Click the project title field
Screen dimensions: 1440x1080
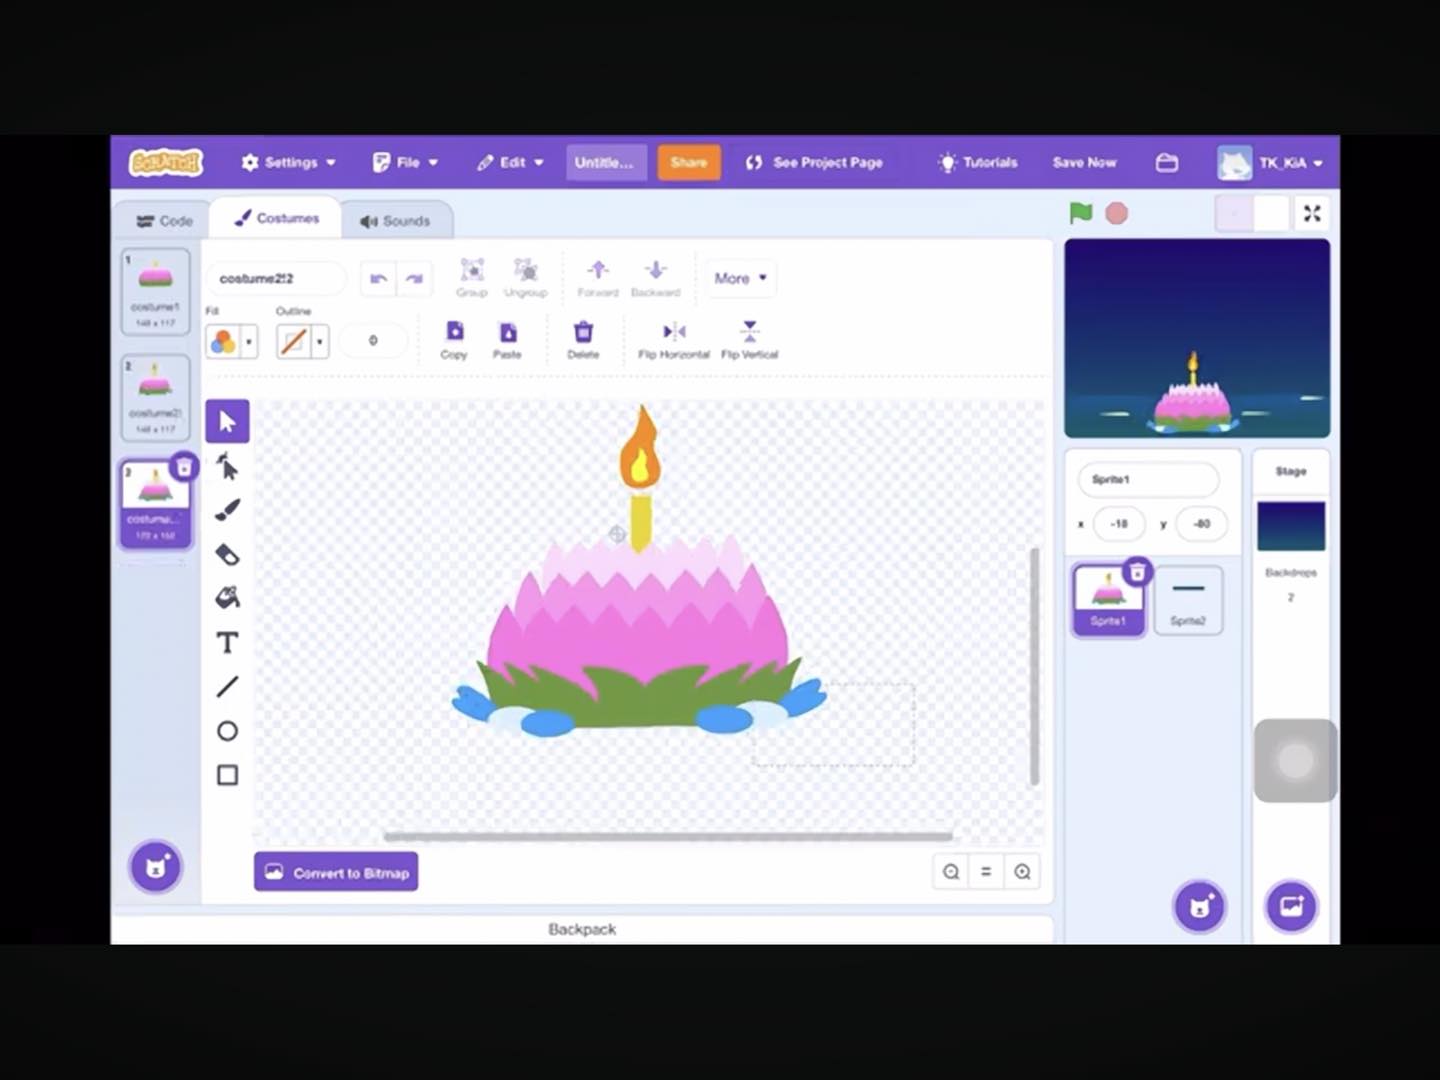click(604, 162)
